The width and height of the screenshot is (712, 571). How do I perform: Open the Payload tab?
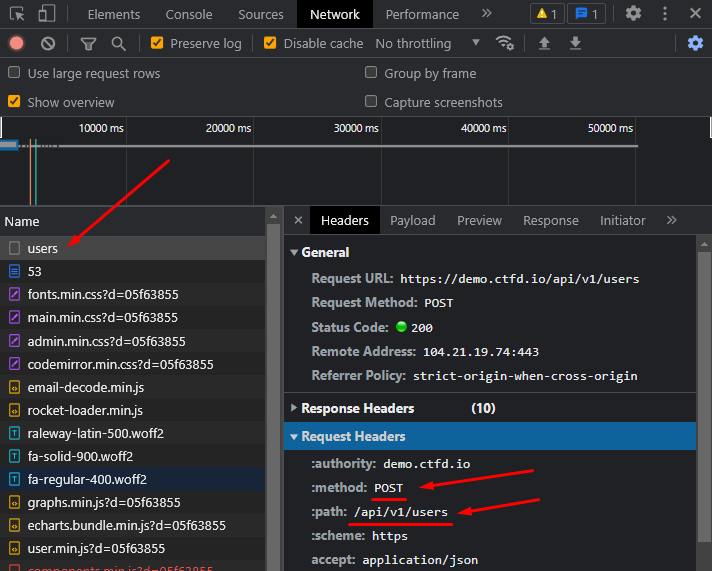(412, 220)
